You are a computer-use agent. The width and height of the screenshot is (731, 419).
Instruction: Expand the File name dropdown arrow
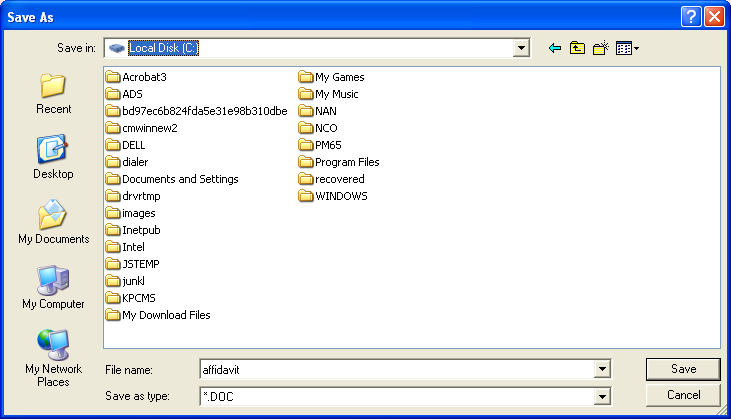(x=602, y=370)
